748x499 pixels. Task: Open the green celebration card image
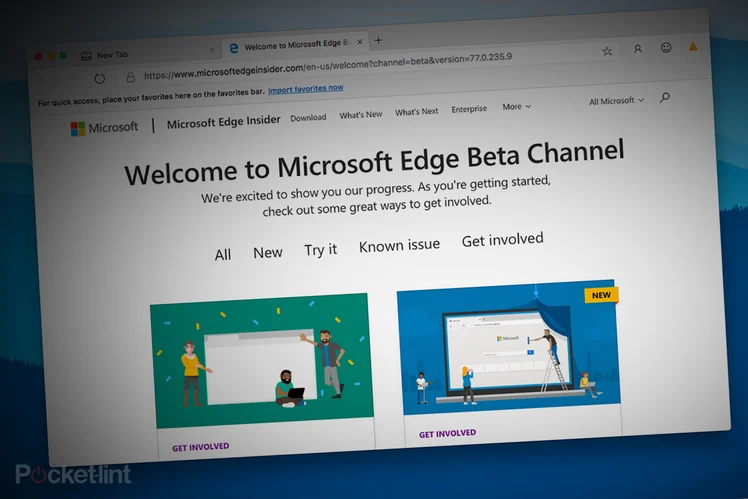262,361
